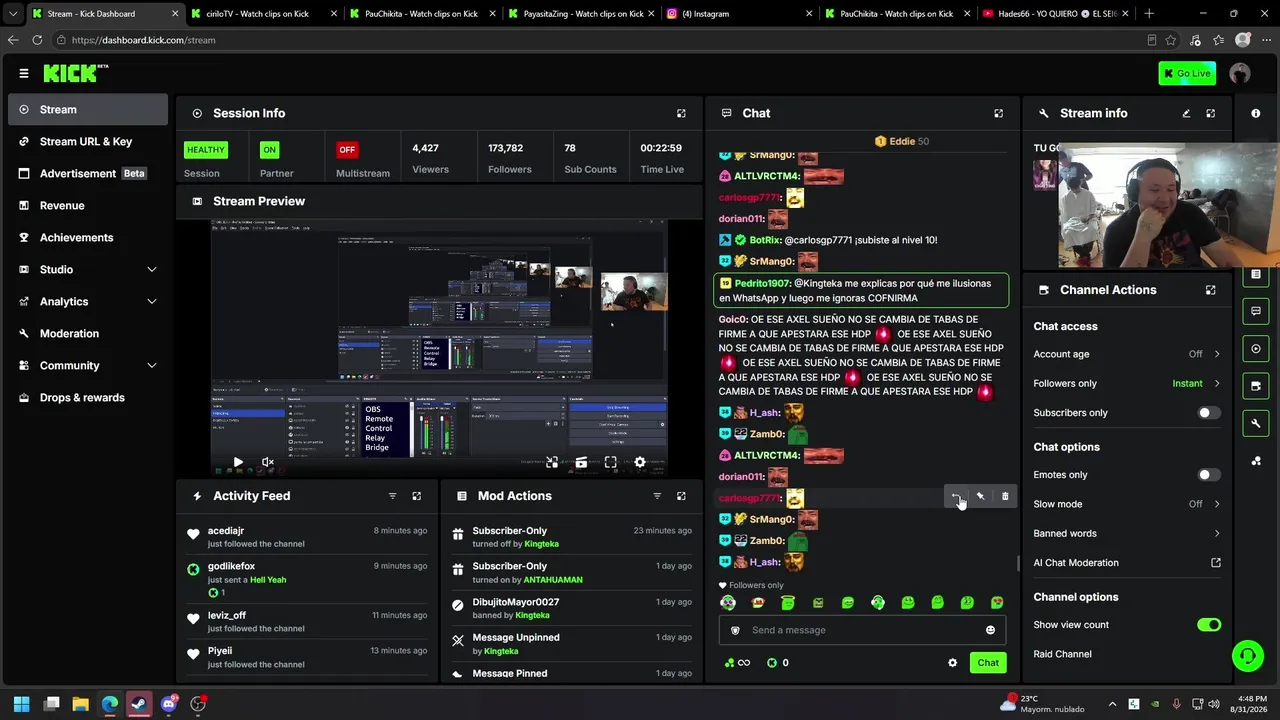Open Followers only Instant setting
The width and height of the screenshot is (1280, 720).
coord(1127,383)
